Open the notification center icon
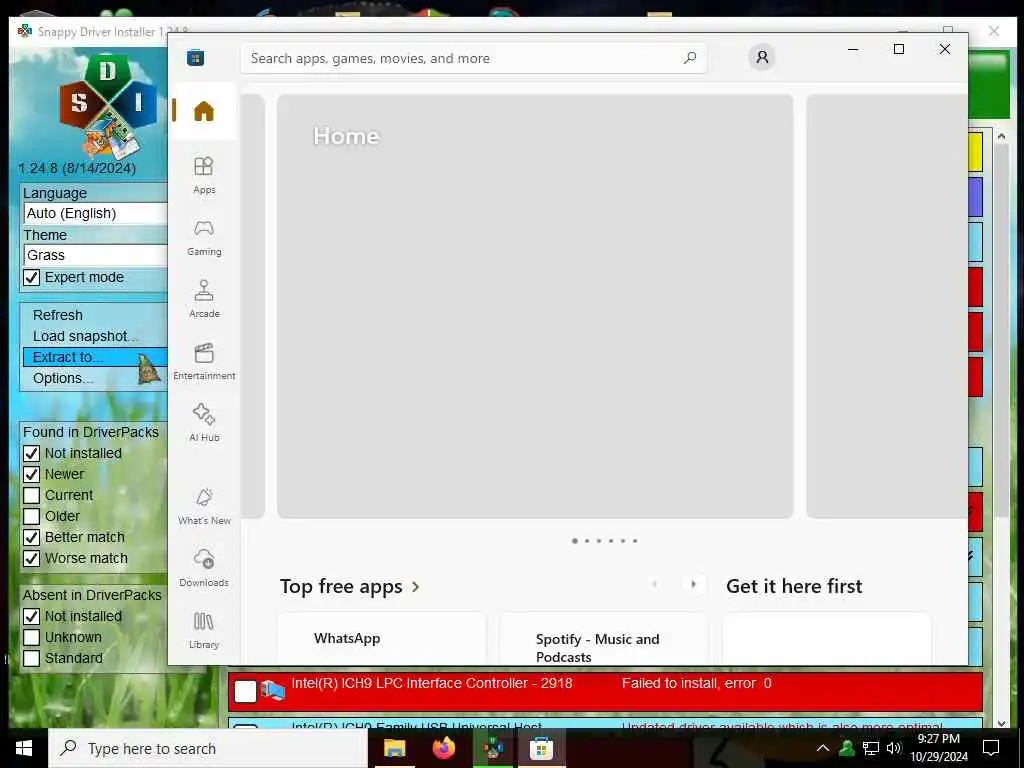Screen dimensions: 1024x768 point(991,748)
